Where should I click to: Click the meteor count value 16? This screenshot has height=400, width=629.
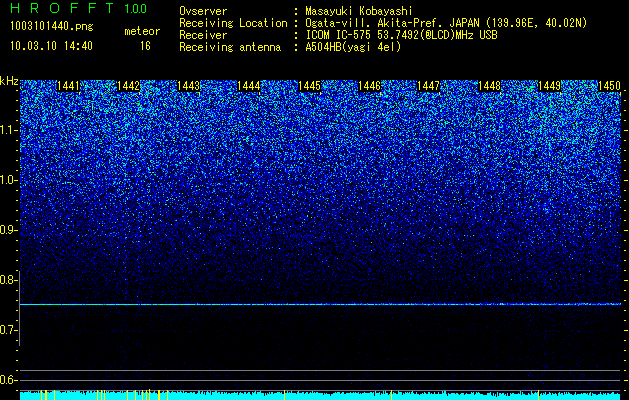point(145,46)
